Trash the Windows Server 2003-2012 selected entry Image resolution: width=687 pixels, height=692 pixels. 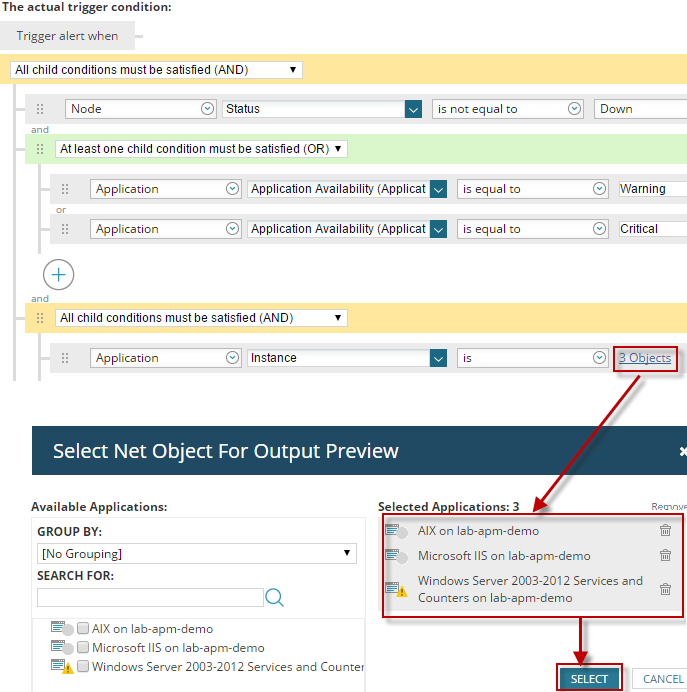click(x=665, y=589)
